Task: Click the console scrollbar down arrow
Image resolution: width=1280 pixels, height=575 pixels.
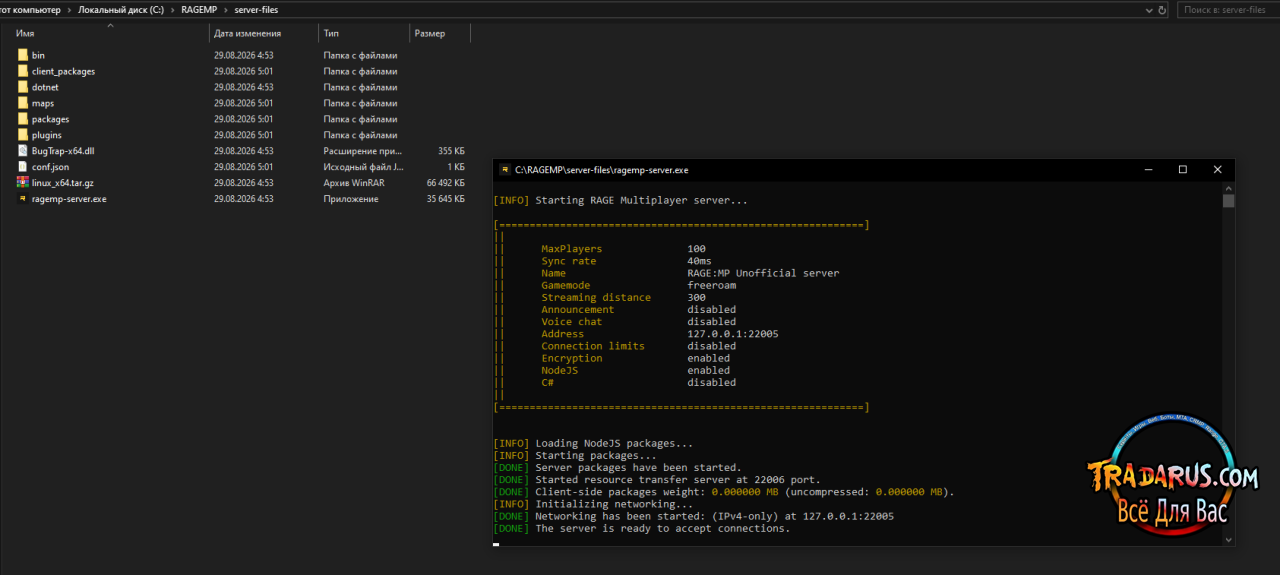Action: pos(1228,540)
